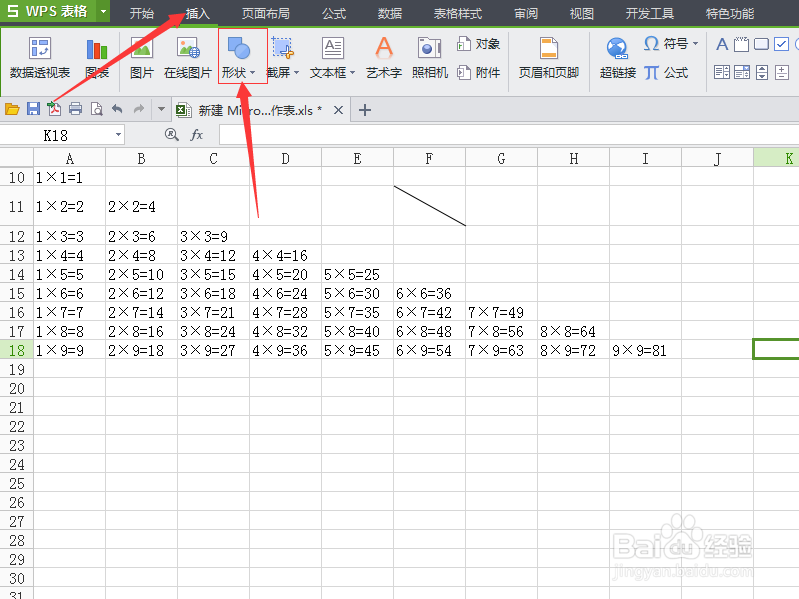This screenshot has height=599, width=799.
Task: Export to PDF from quick access toolbar
Action: tap(54, 109)
